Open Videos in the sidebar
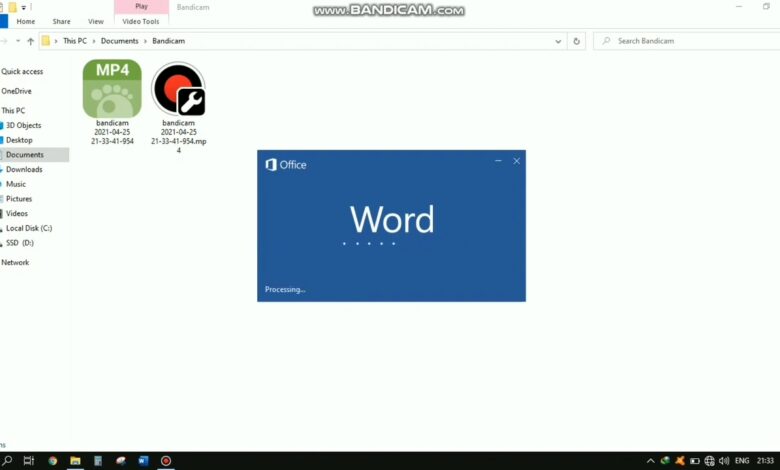The image size is (780, 470). 16,213
